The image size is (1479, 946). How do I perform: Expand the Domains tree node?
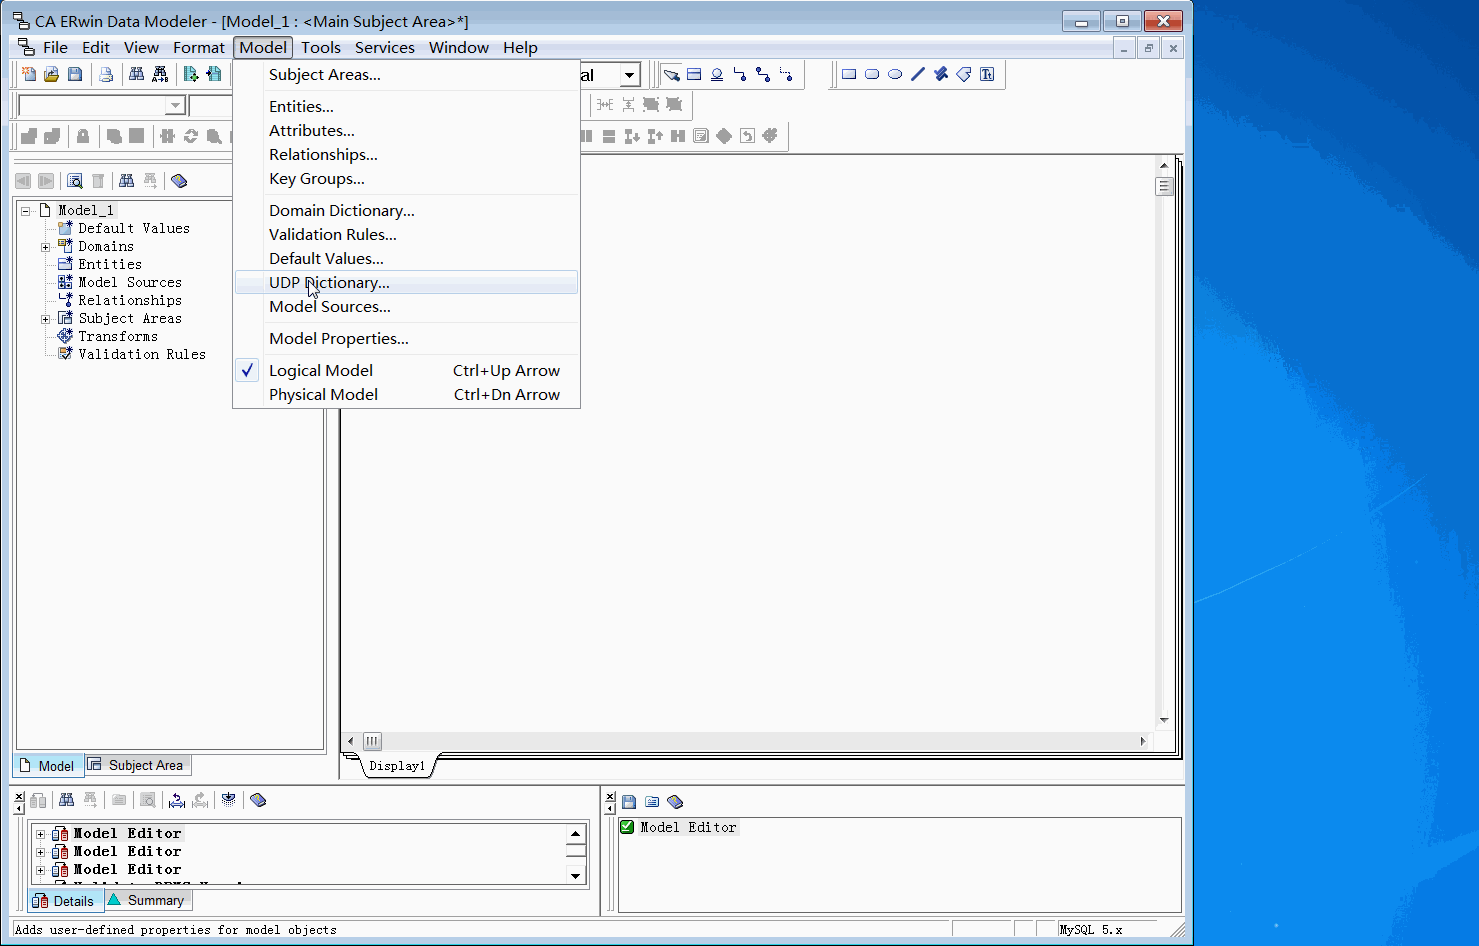coord(45,247)
